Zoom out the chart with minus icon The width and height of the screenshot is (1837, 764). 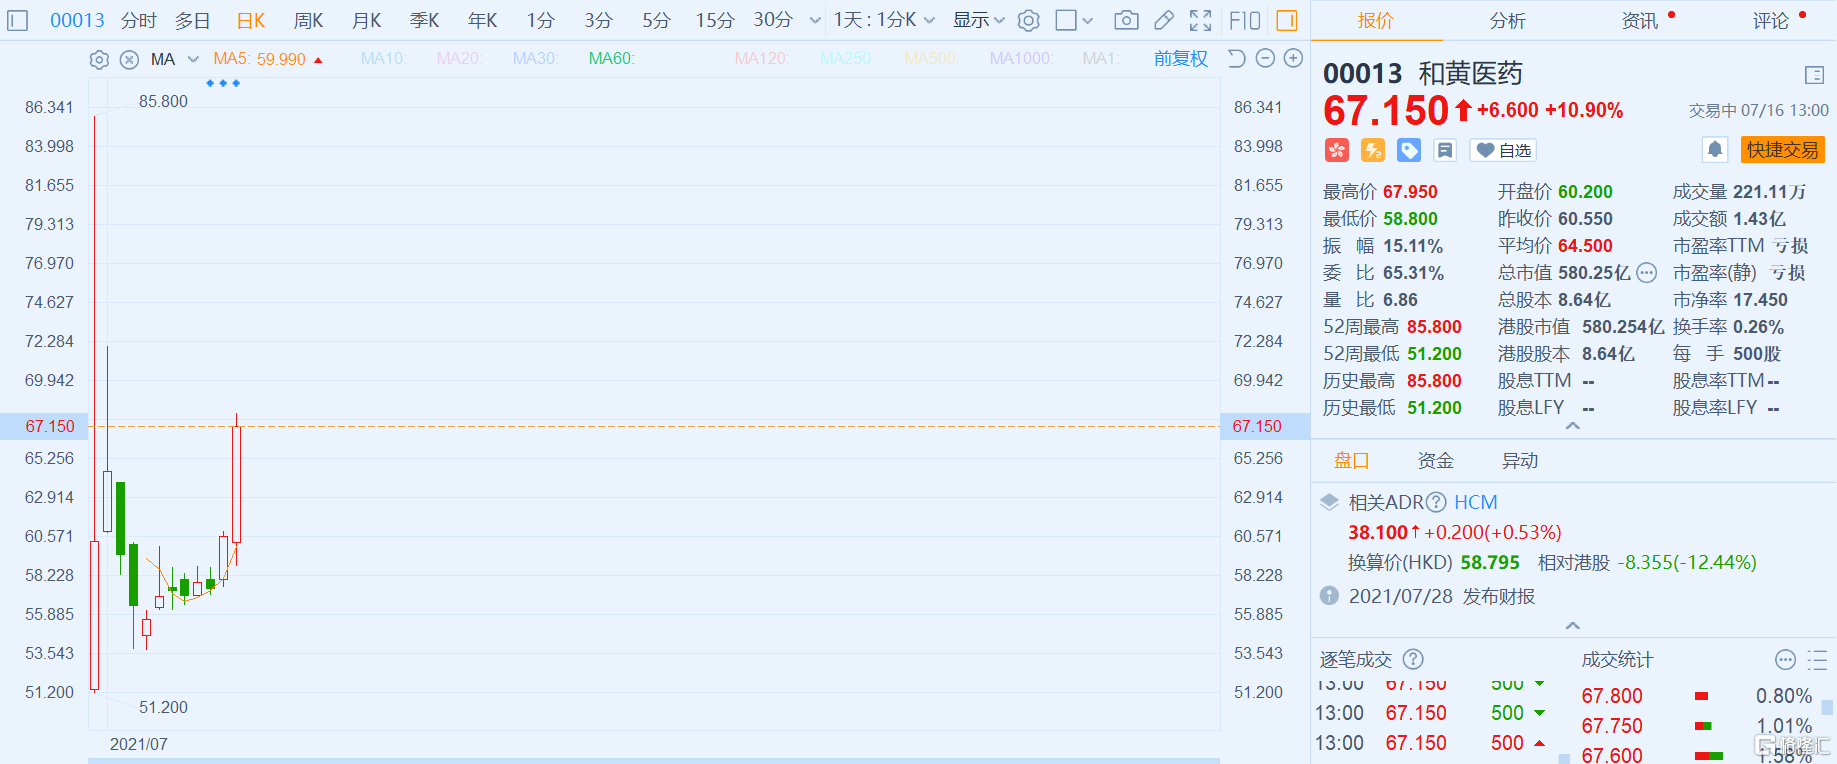(x=1265, y=58)
